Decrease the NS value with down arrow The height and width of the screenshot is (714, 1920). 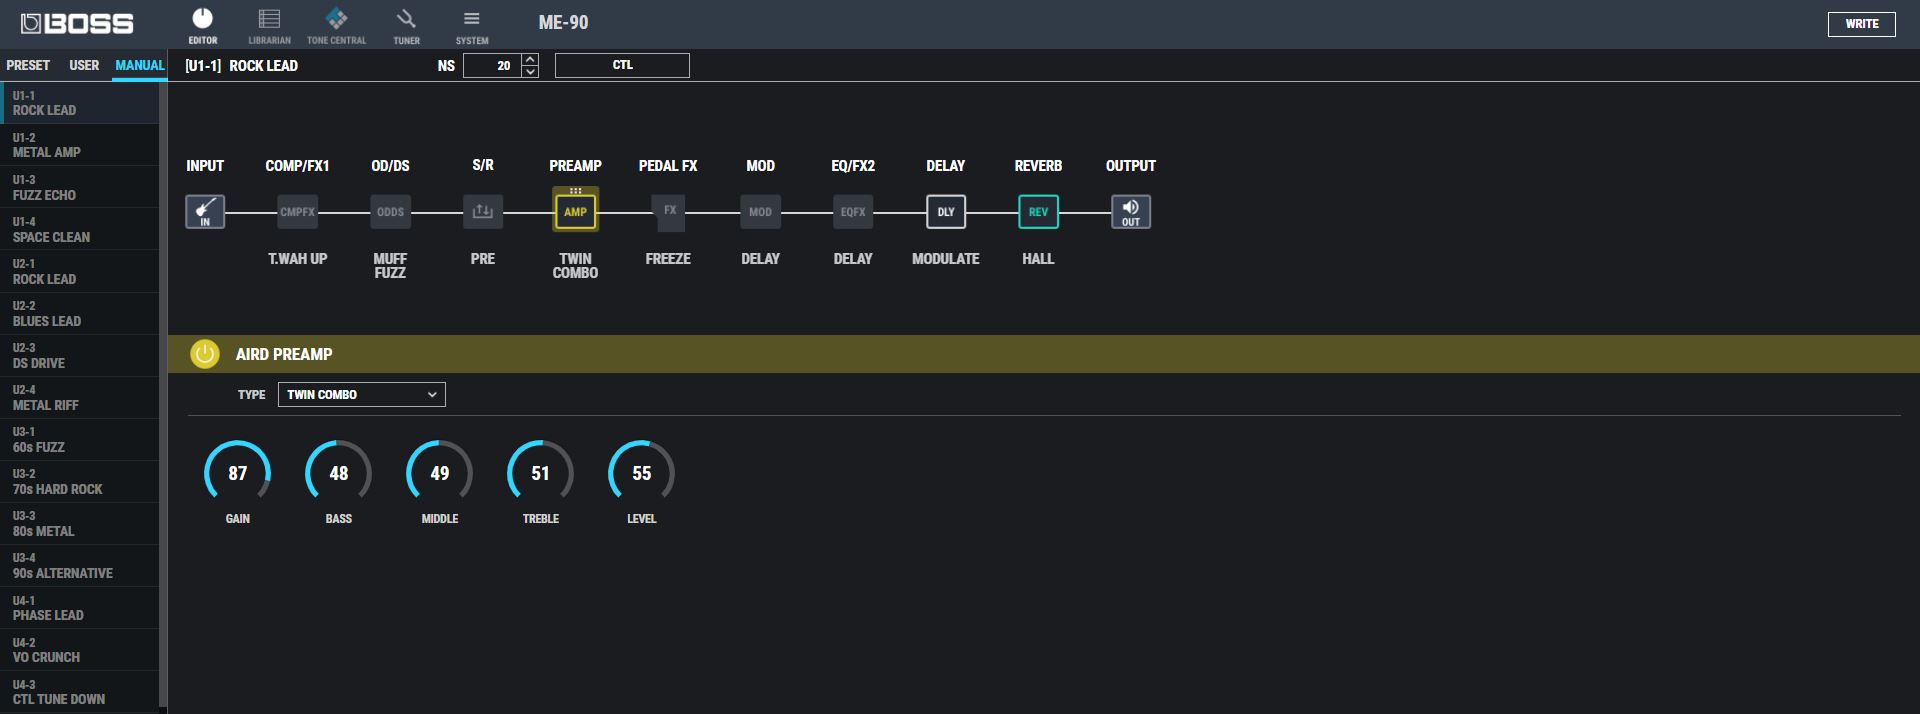point(530,72)
